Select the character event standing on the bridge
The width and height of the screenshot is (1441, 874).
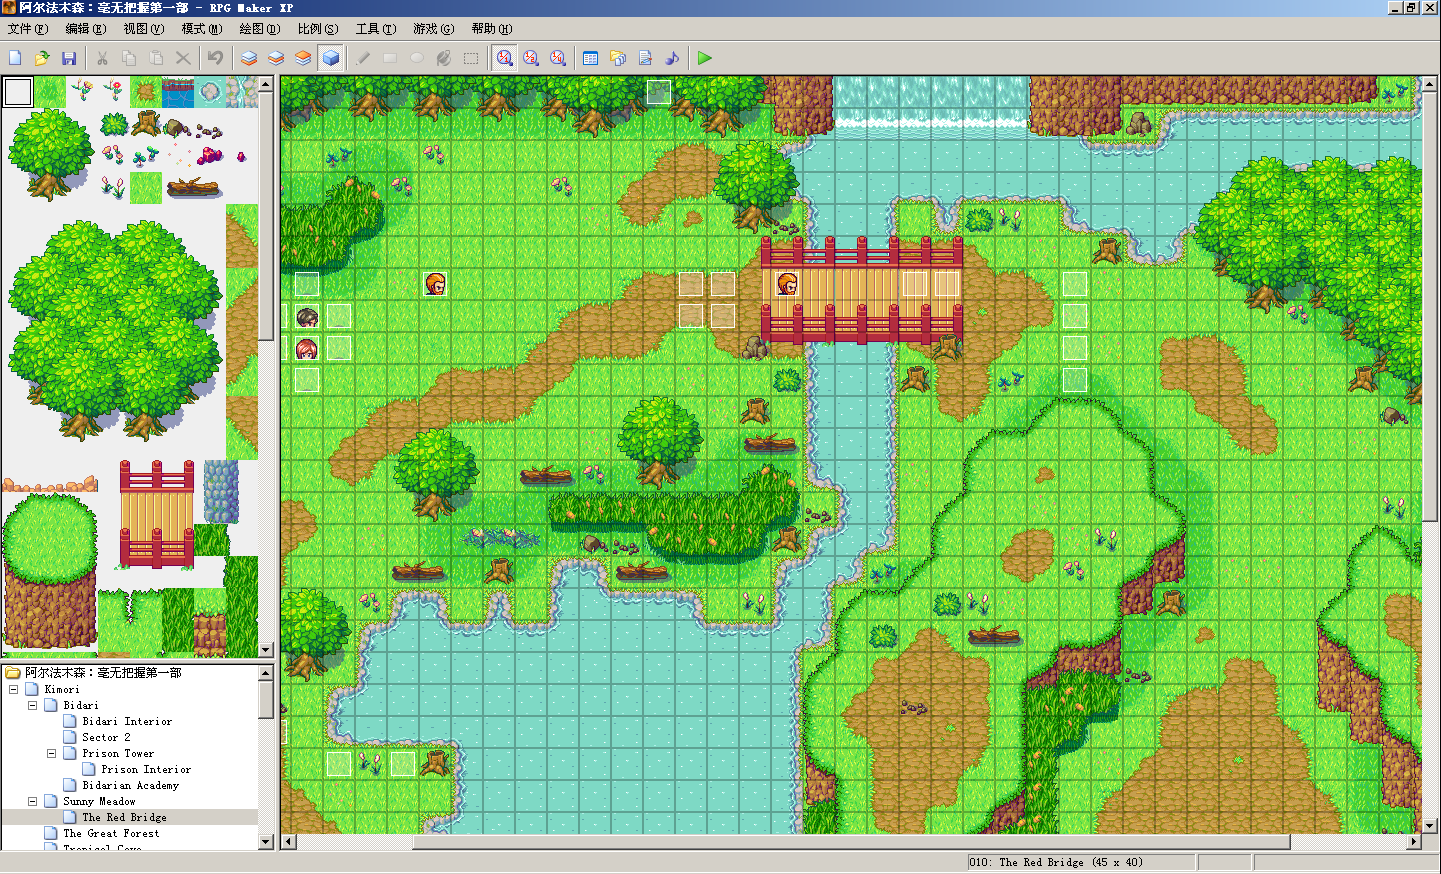[788, 284]
